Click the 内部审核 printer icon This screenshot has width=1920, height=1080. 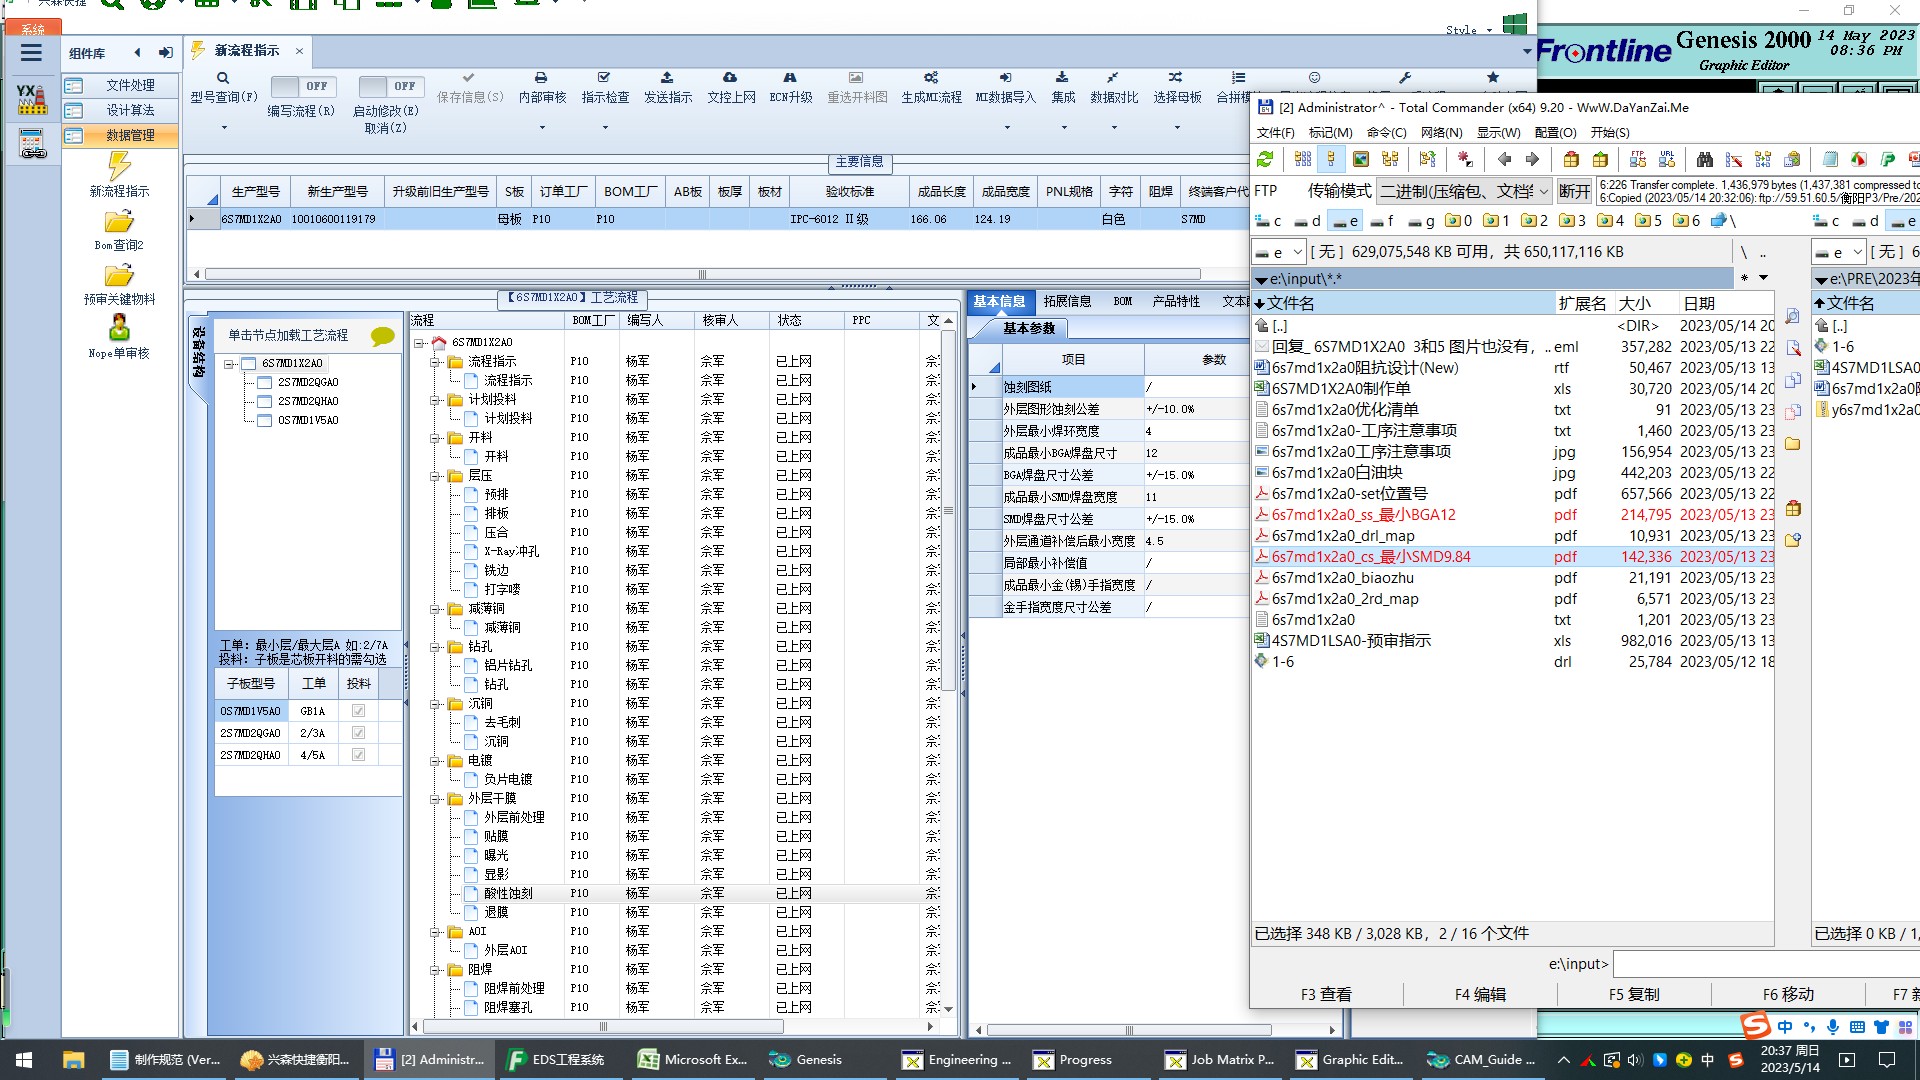tap(541, 78)
